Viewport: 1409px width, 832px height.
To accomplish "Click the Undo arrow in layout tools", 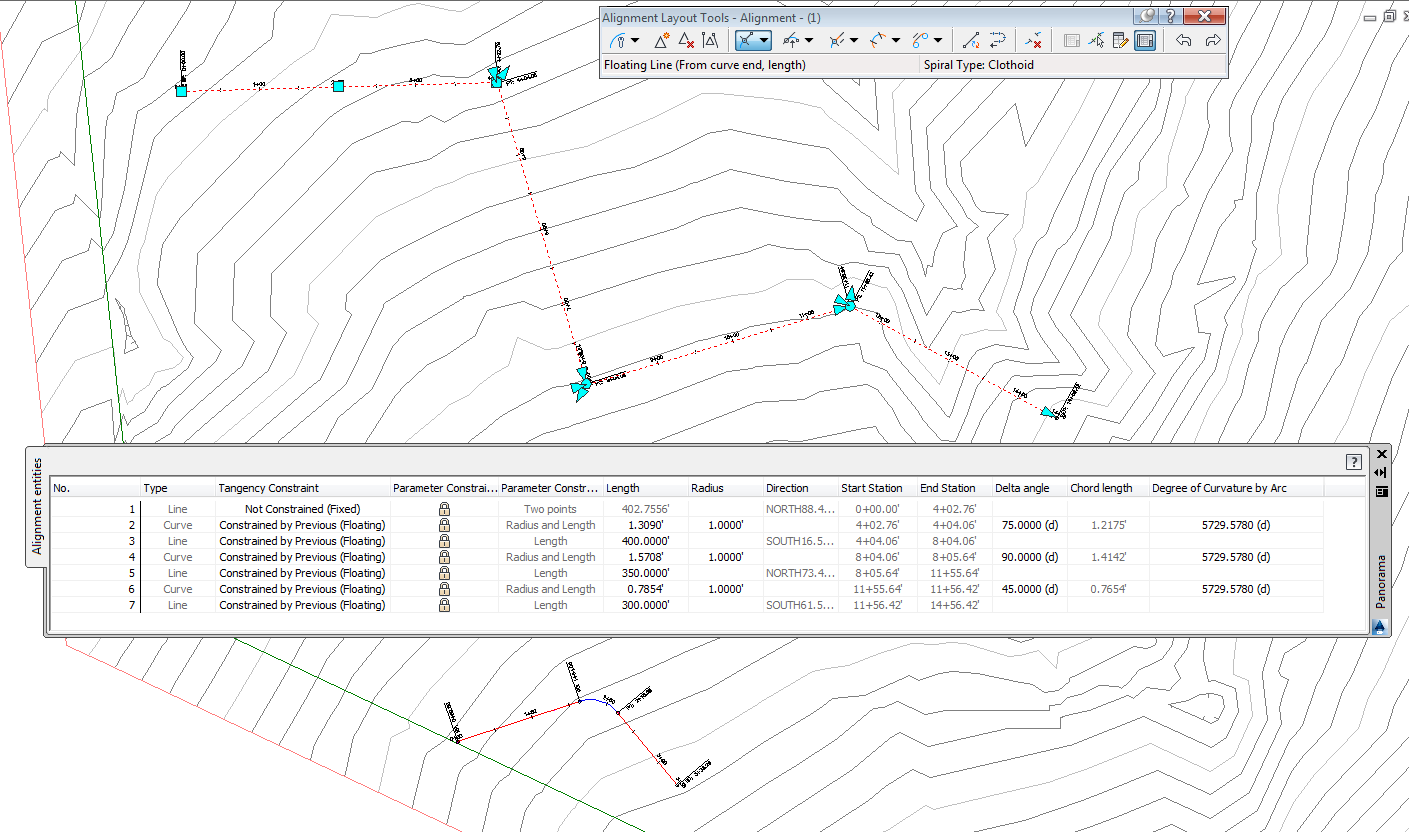I will [x=1184, y=41].
